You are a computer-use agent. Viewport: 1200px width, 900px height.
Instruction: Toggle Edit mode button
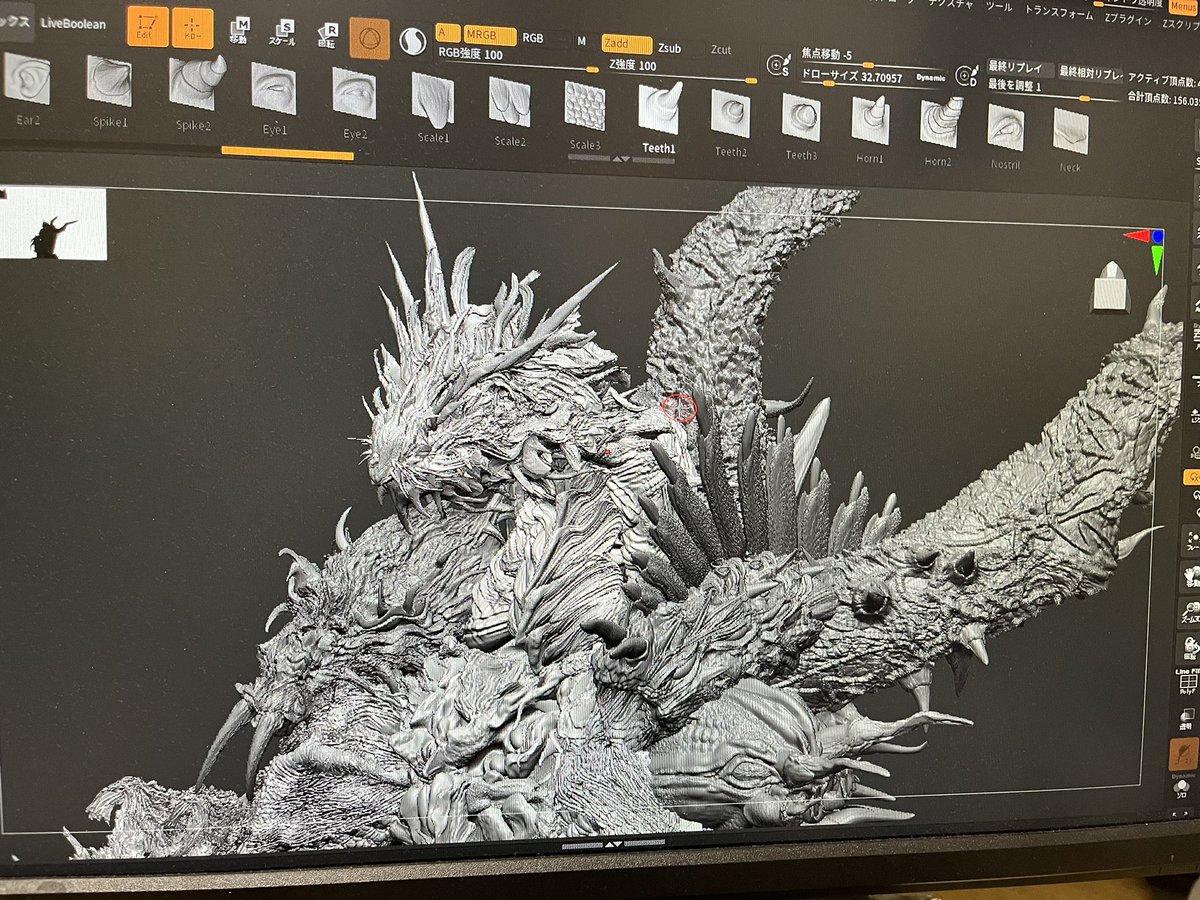[x=147, y=27]
